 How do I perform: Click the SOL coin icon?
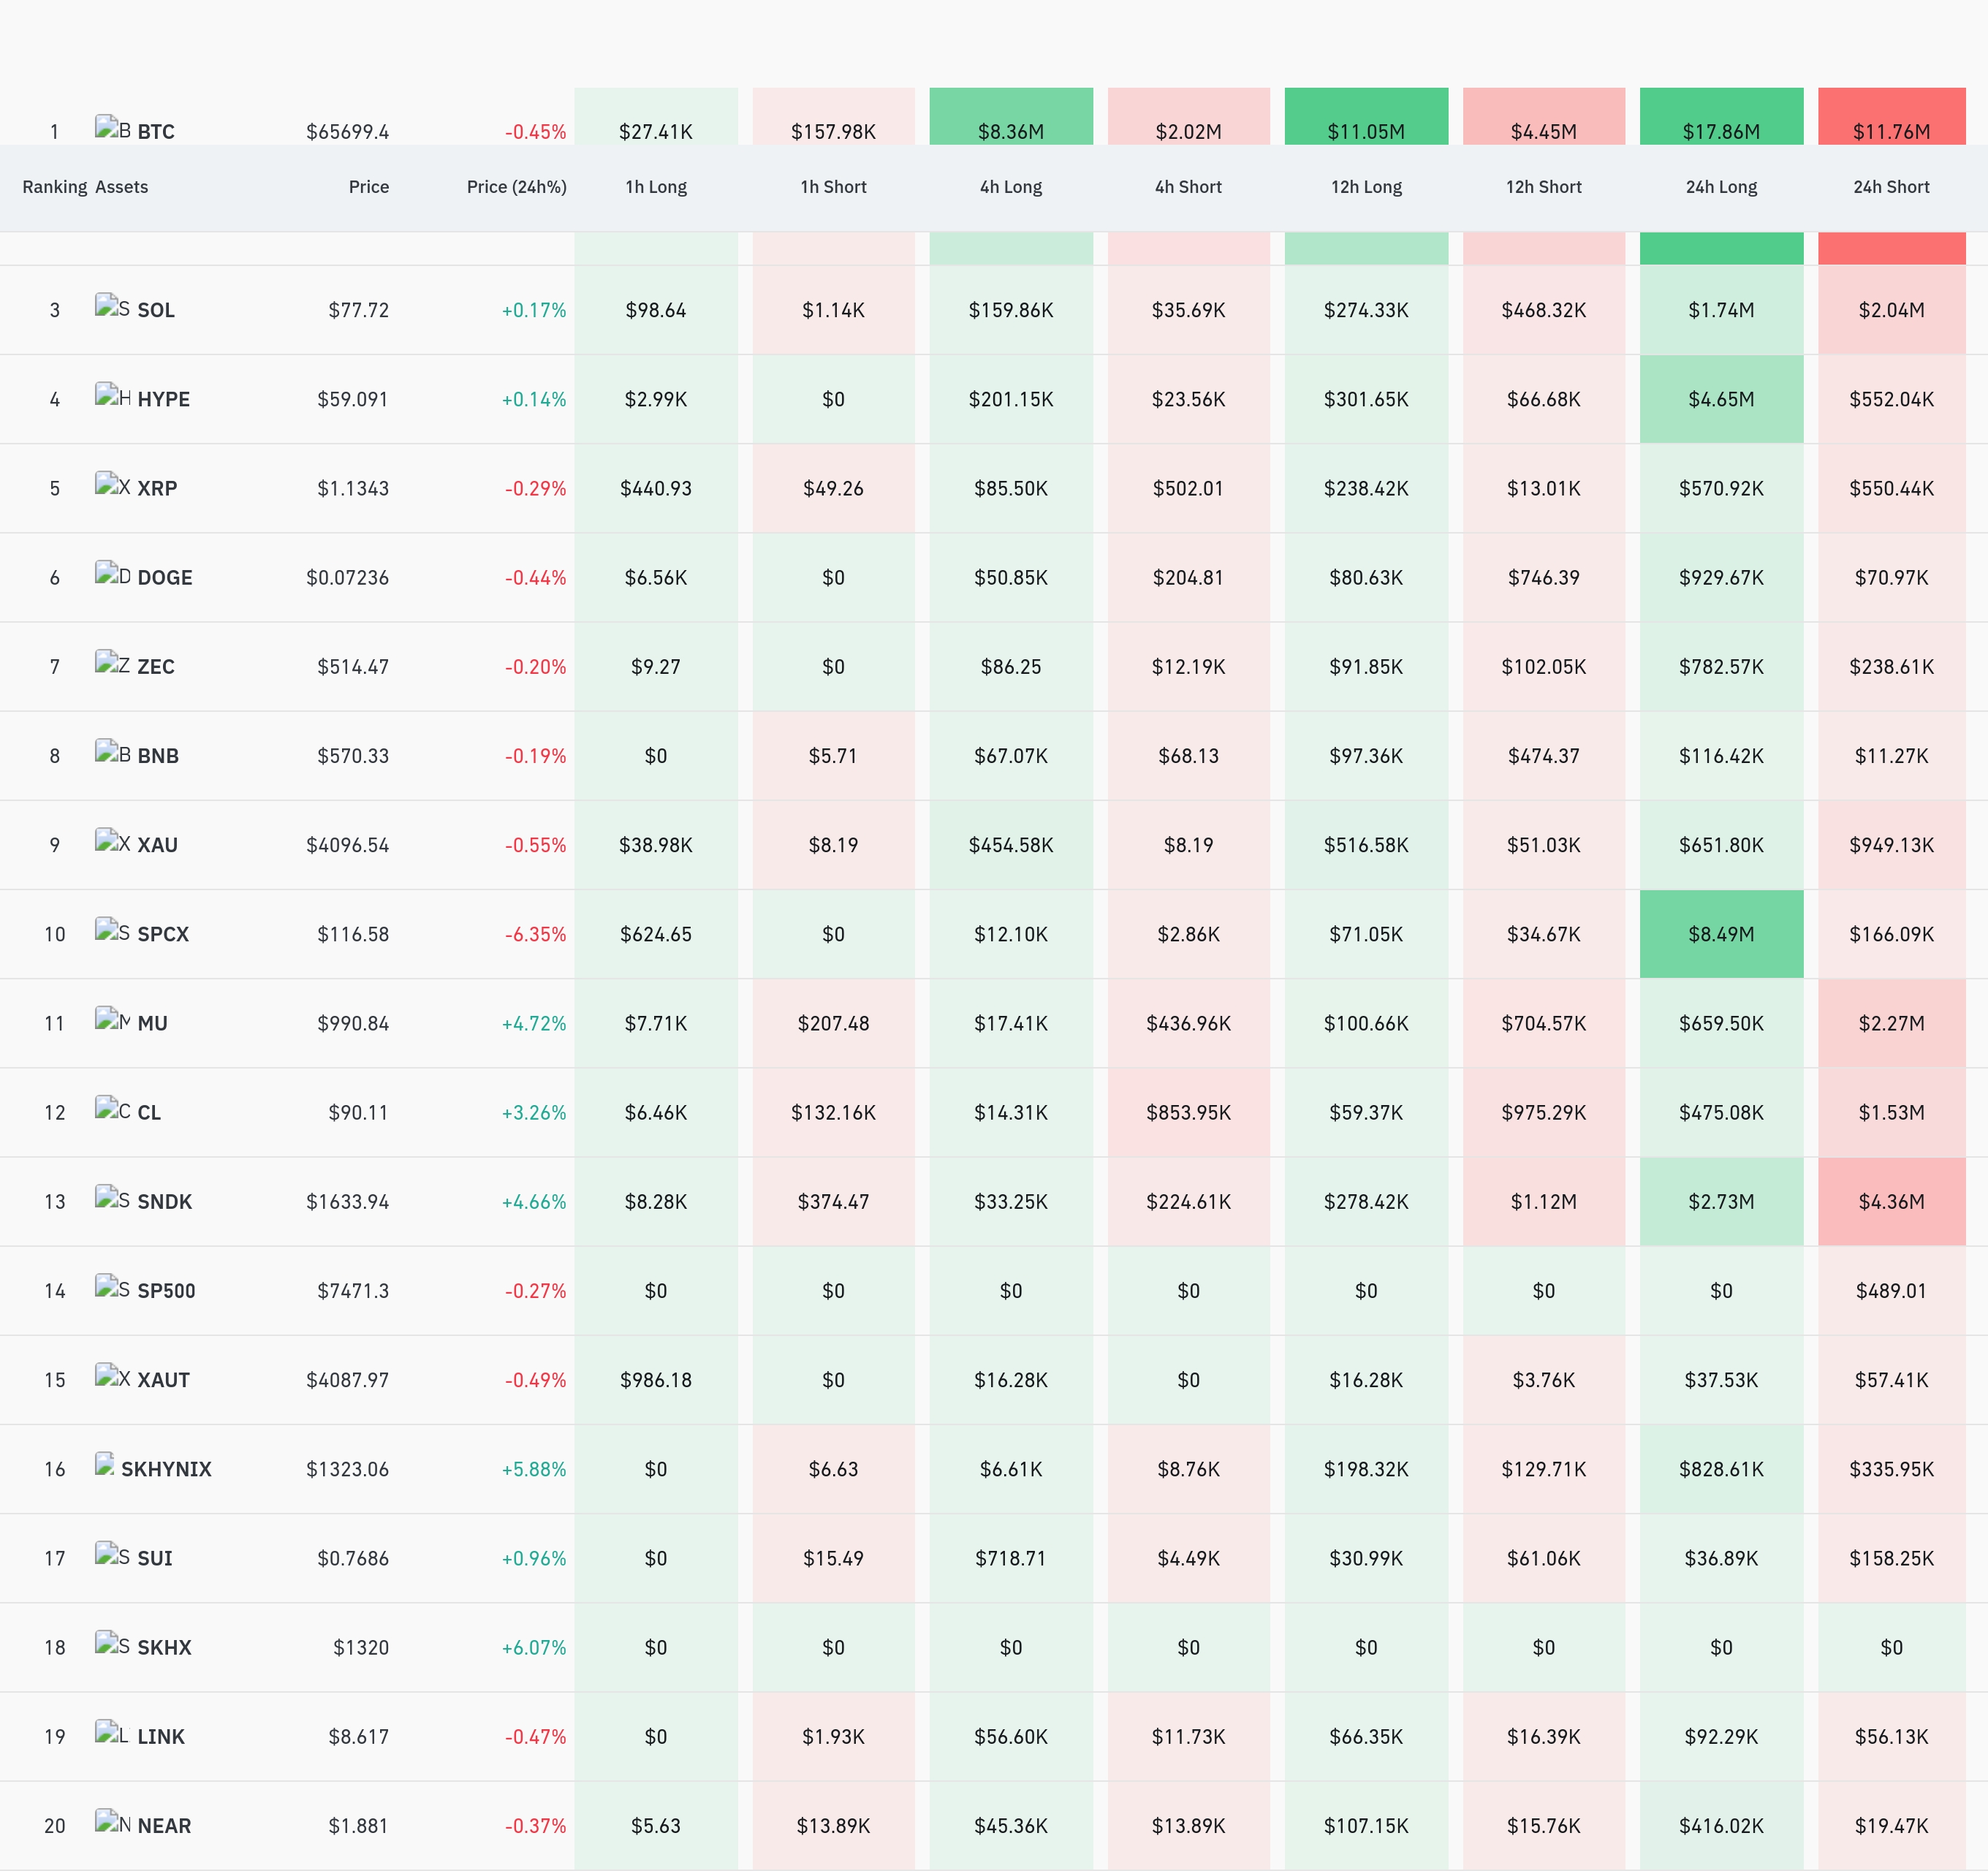[x=113, y=306]
